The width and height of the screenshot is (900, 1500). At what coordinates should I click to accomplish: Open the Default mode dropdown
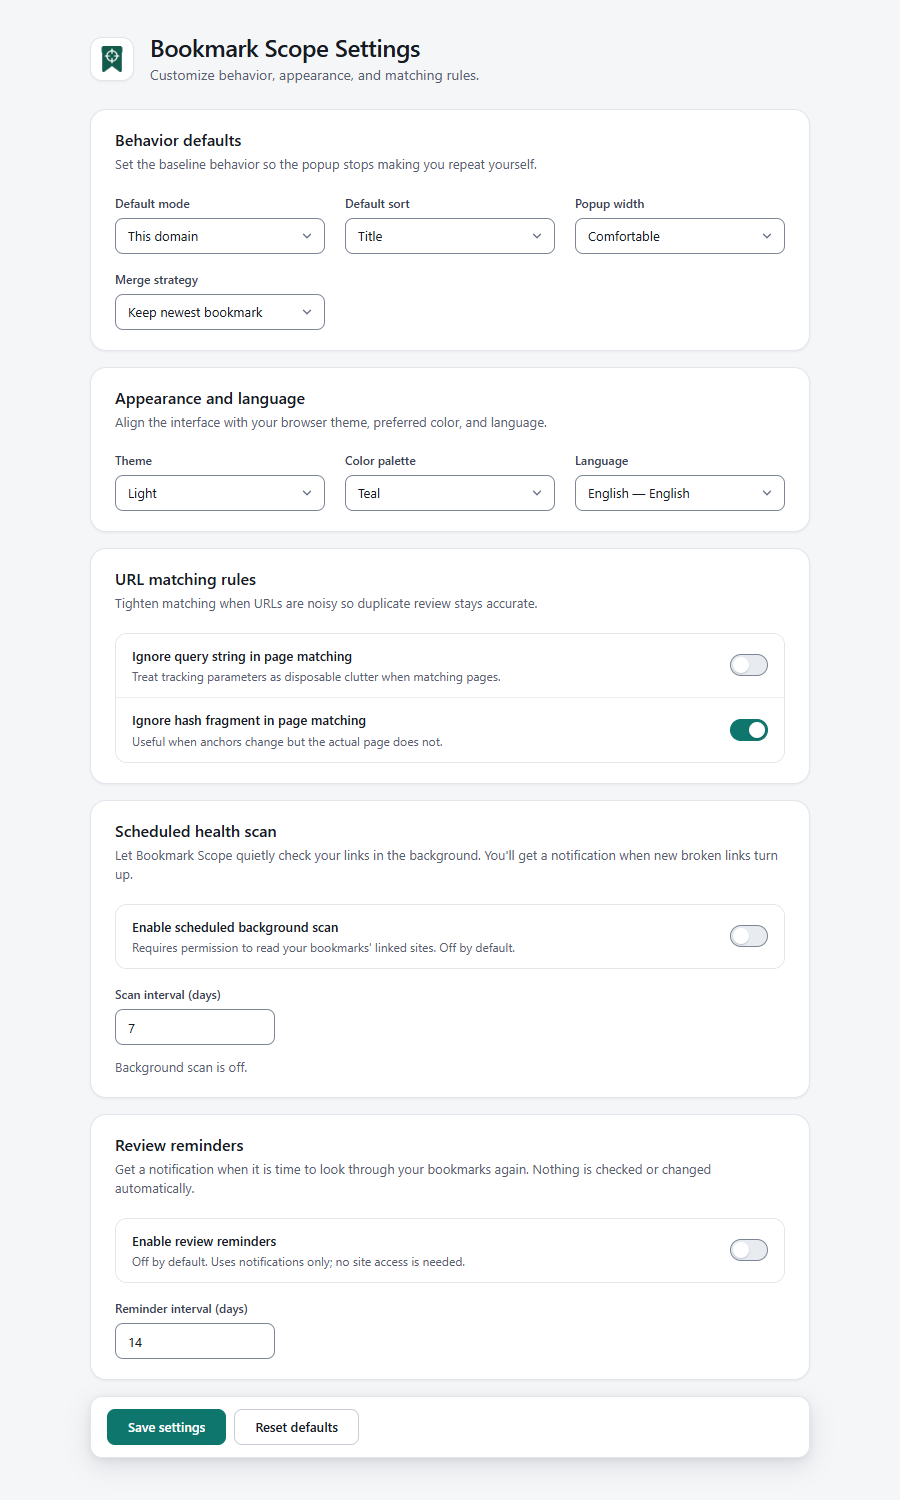click(220, 236)
